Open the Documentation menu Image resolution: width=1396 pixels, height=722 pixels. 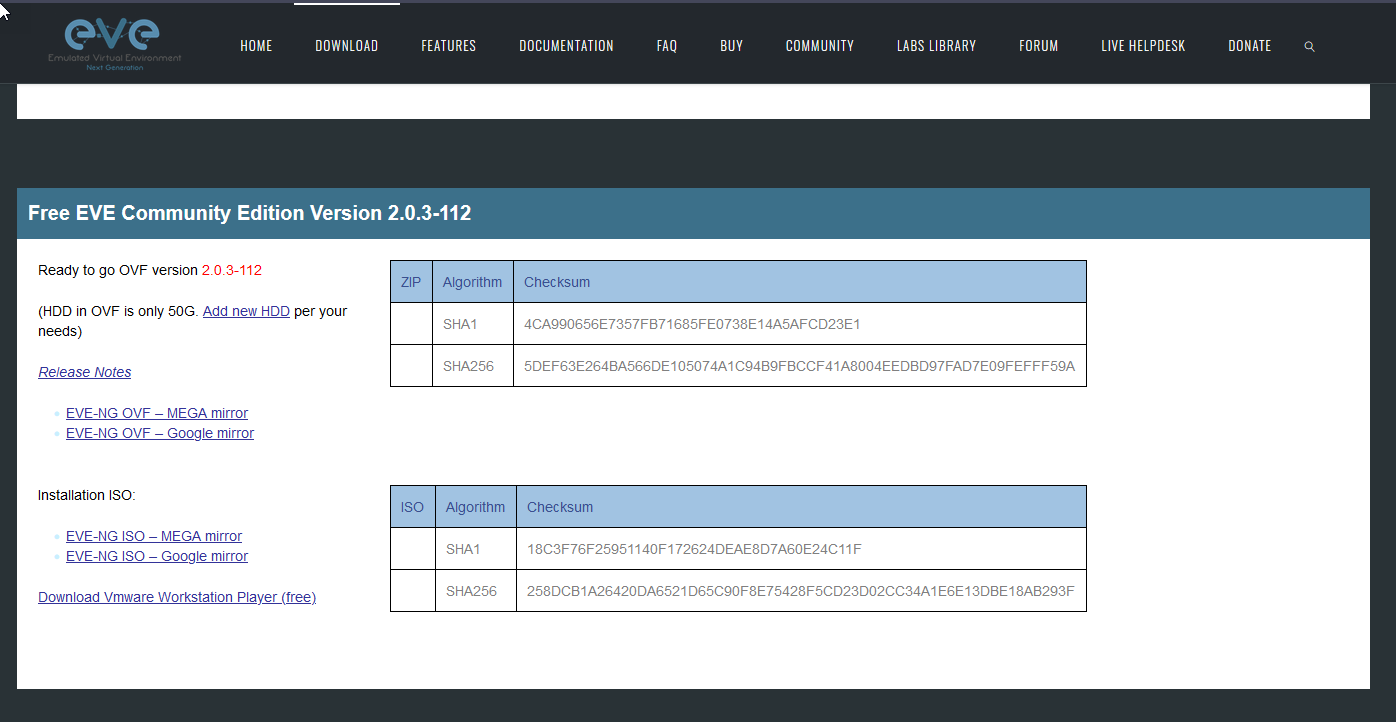click(x=566, y=46)
